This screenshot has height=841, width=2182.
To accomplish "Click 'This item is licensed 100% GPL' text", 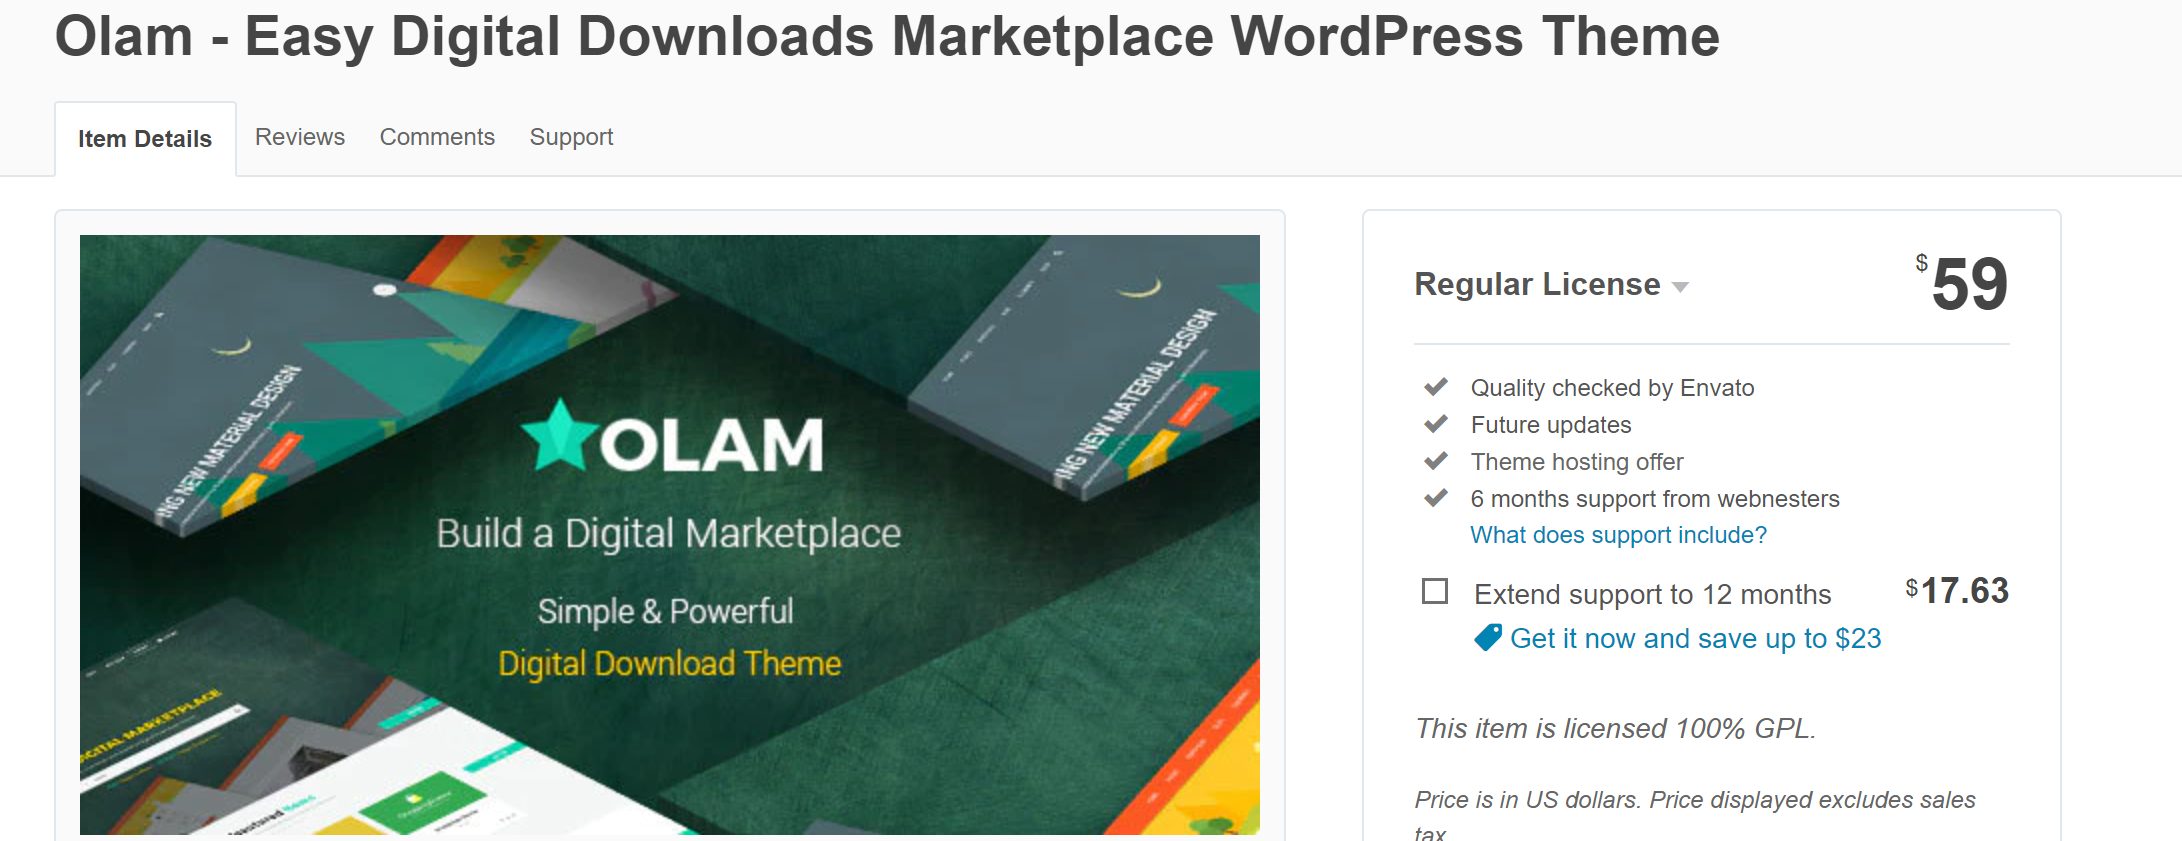I will pyautogui.click(x=1615, y=728).
